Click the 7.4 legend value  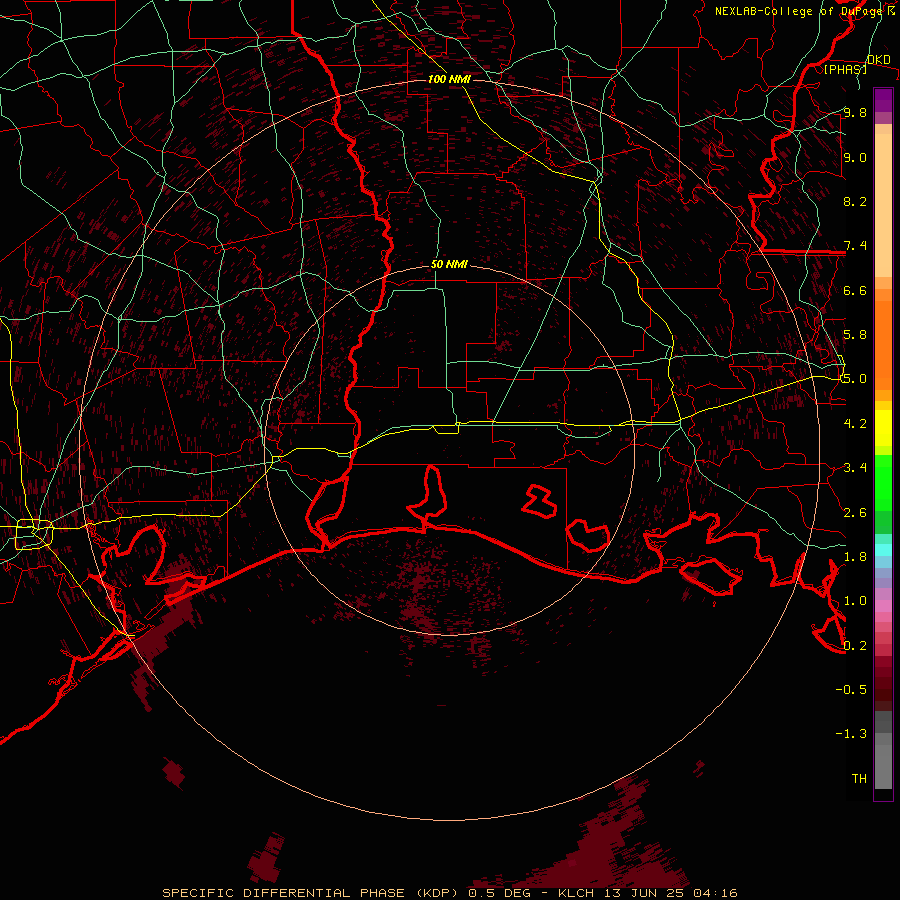855,246
